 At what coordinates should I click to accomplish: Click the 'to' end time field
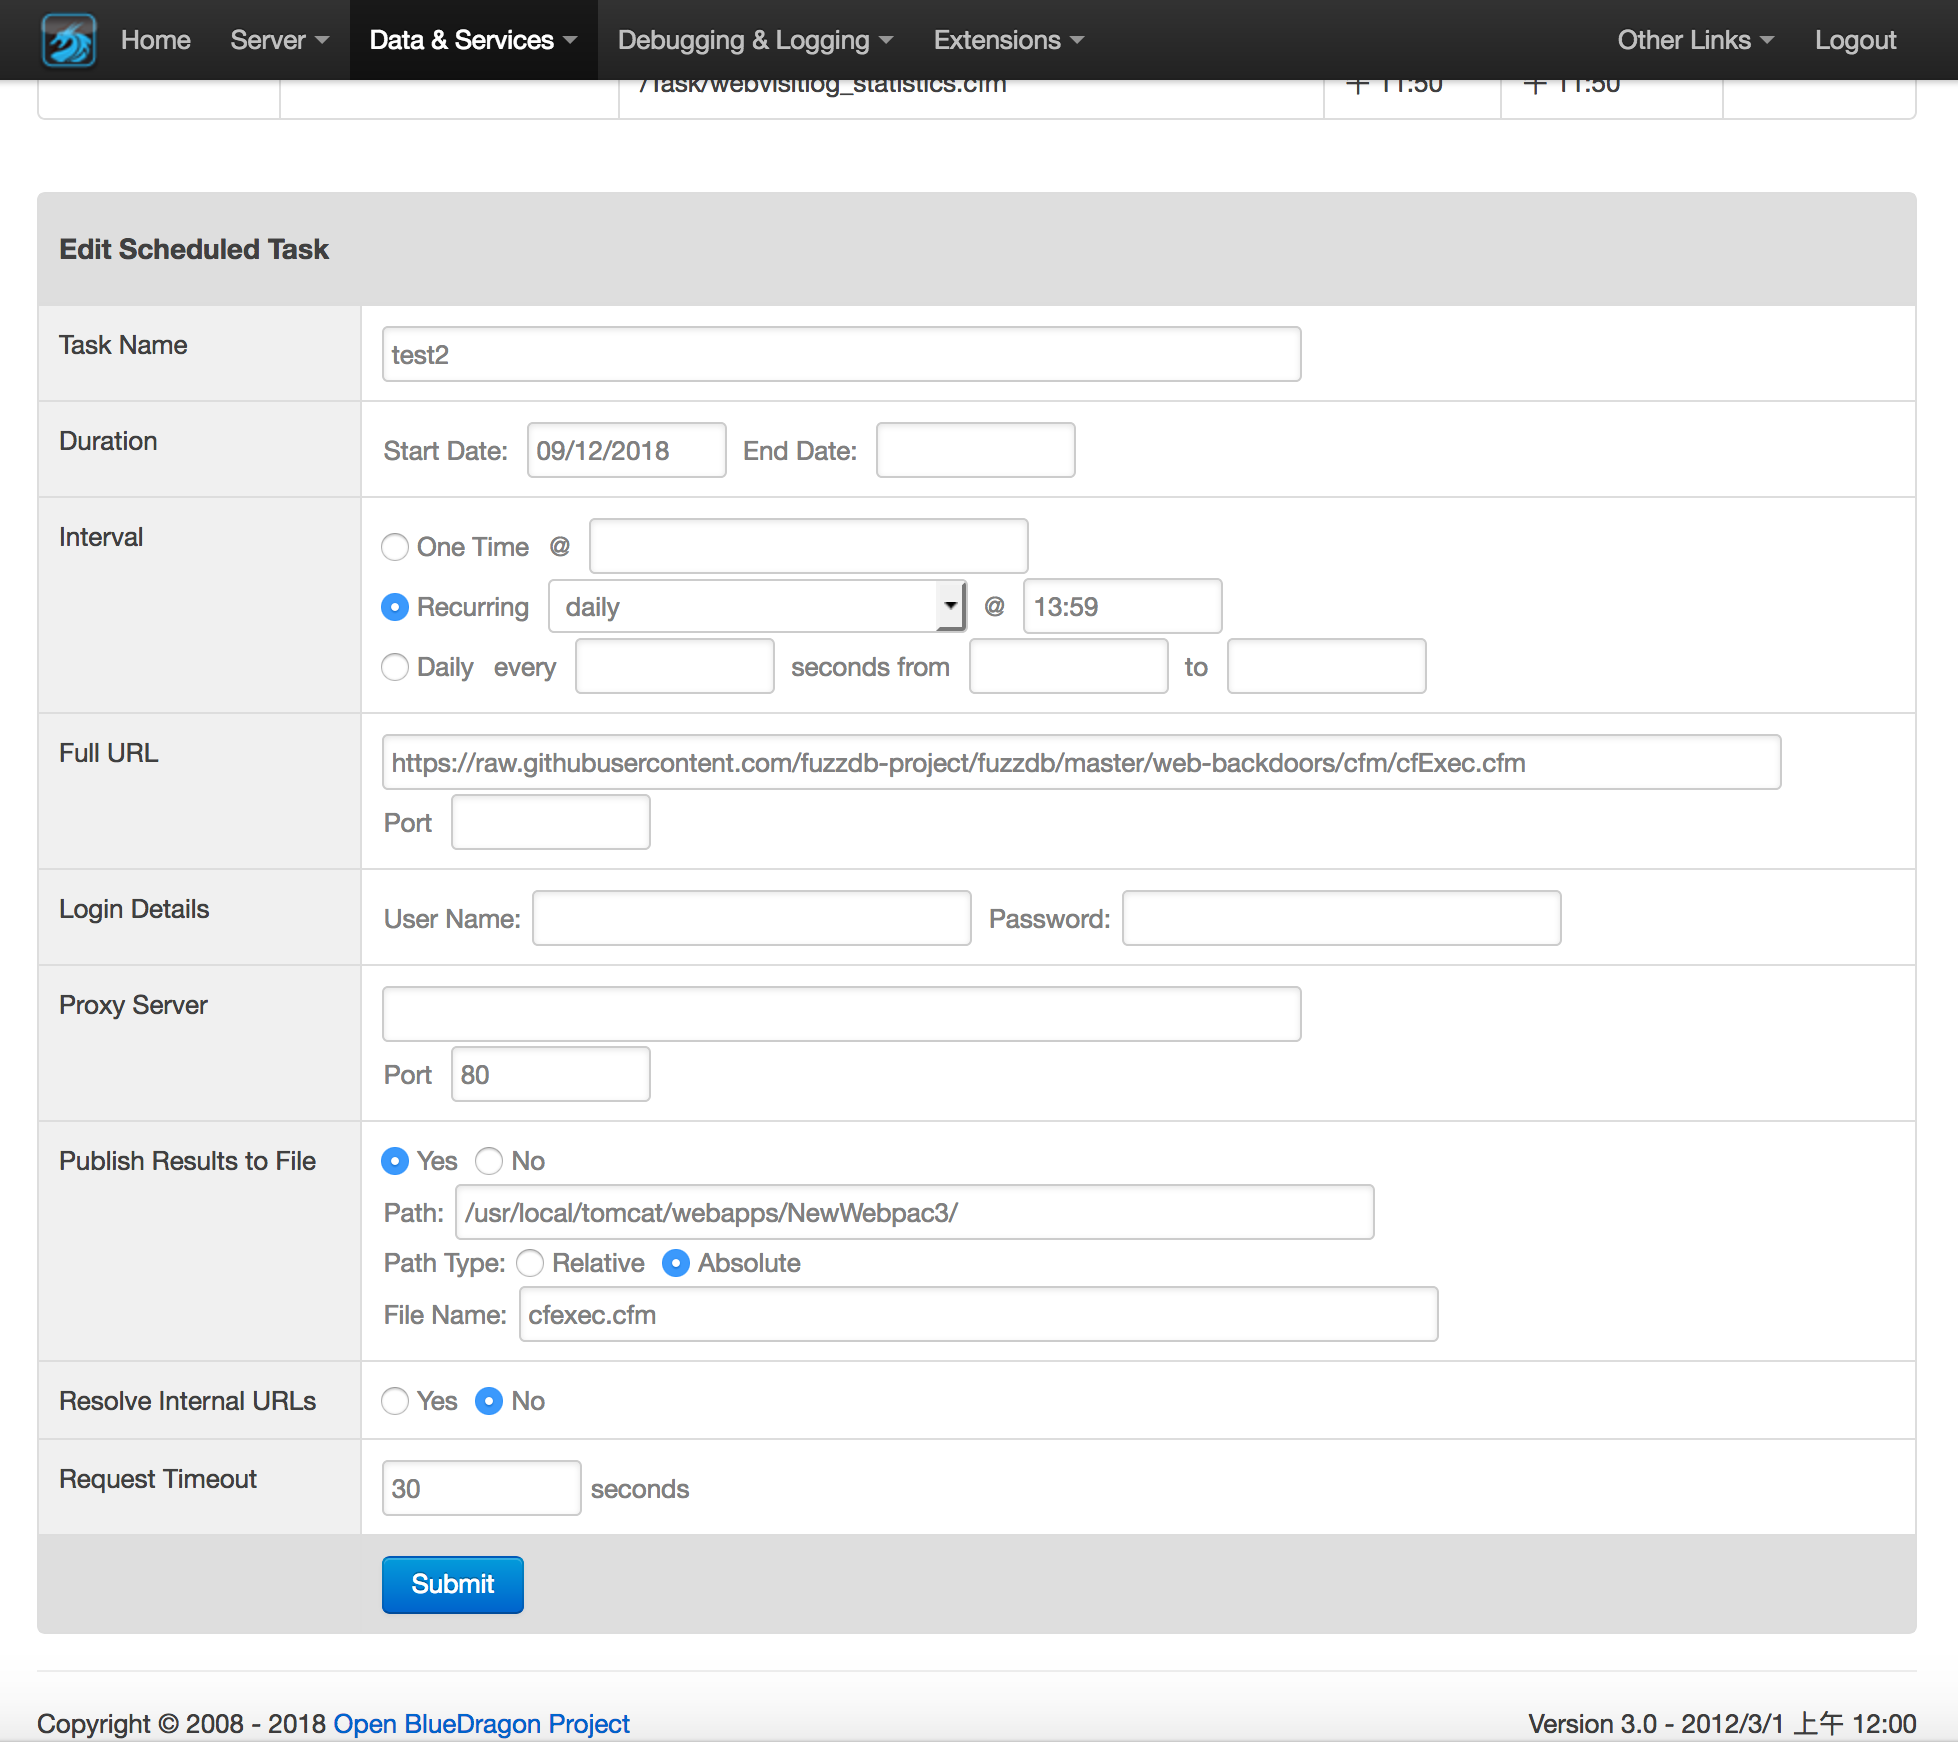coord(1326,666)
